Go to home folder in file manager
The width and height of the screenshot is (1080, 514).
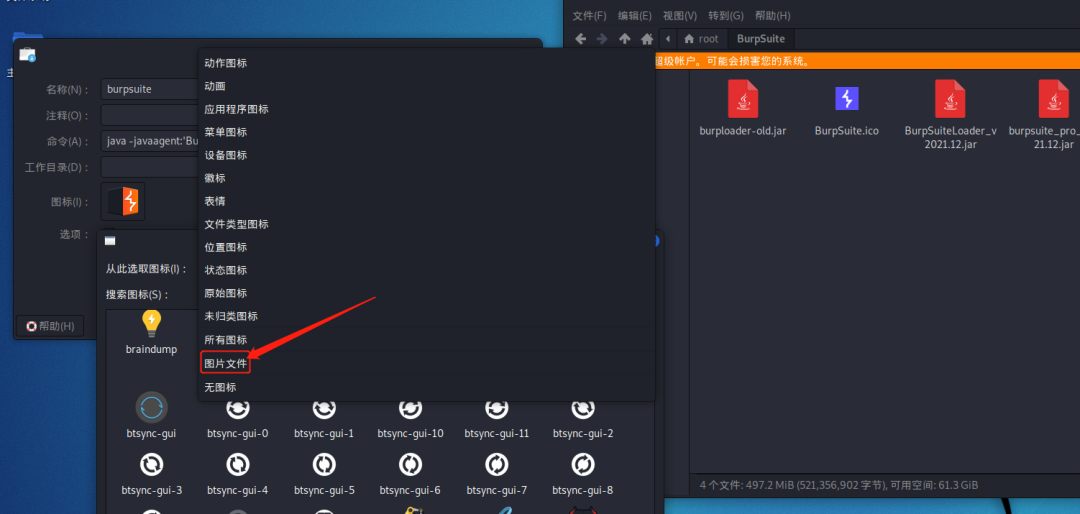(x=647, y=39)
